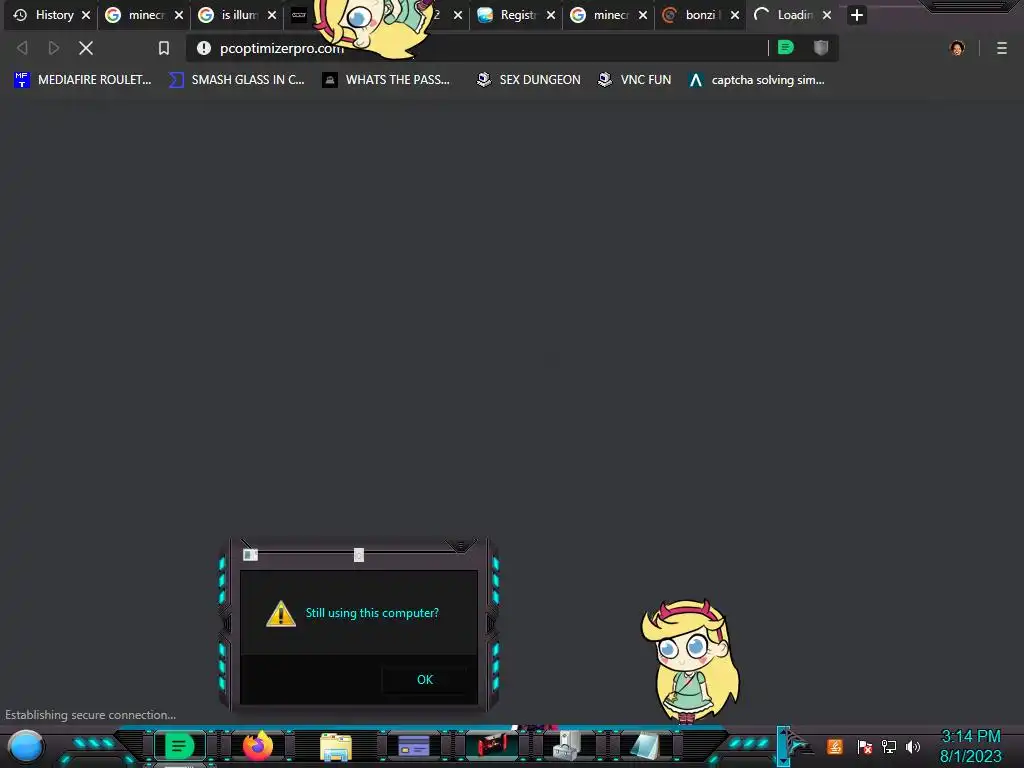Close the History tab
The height and width of the screenshot is (768, 1024).
coord(86,15)
